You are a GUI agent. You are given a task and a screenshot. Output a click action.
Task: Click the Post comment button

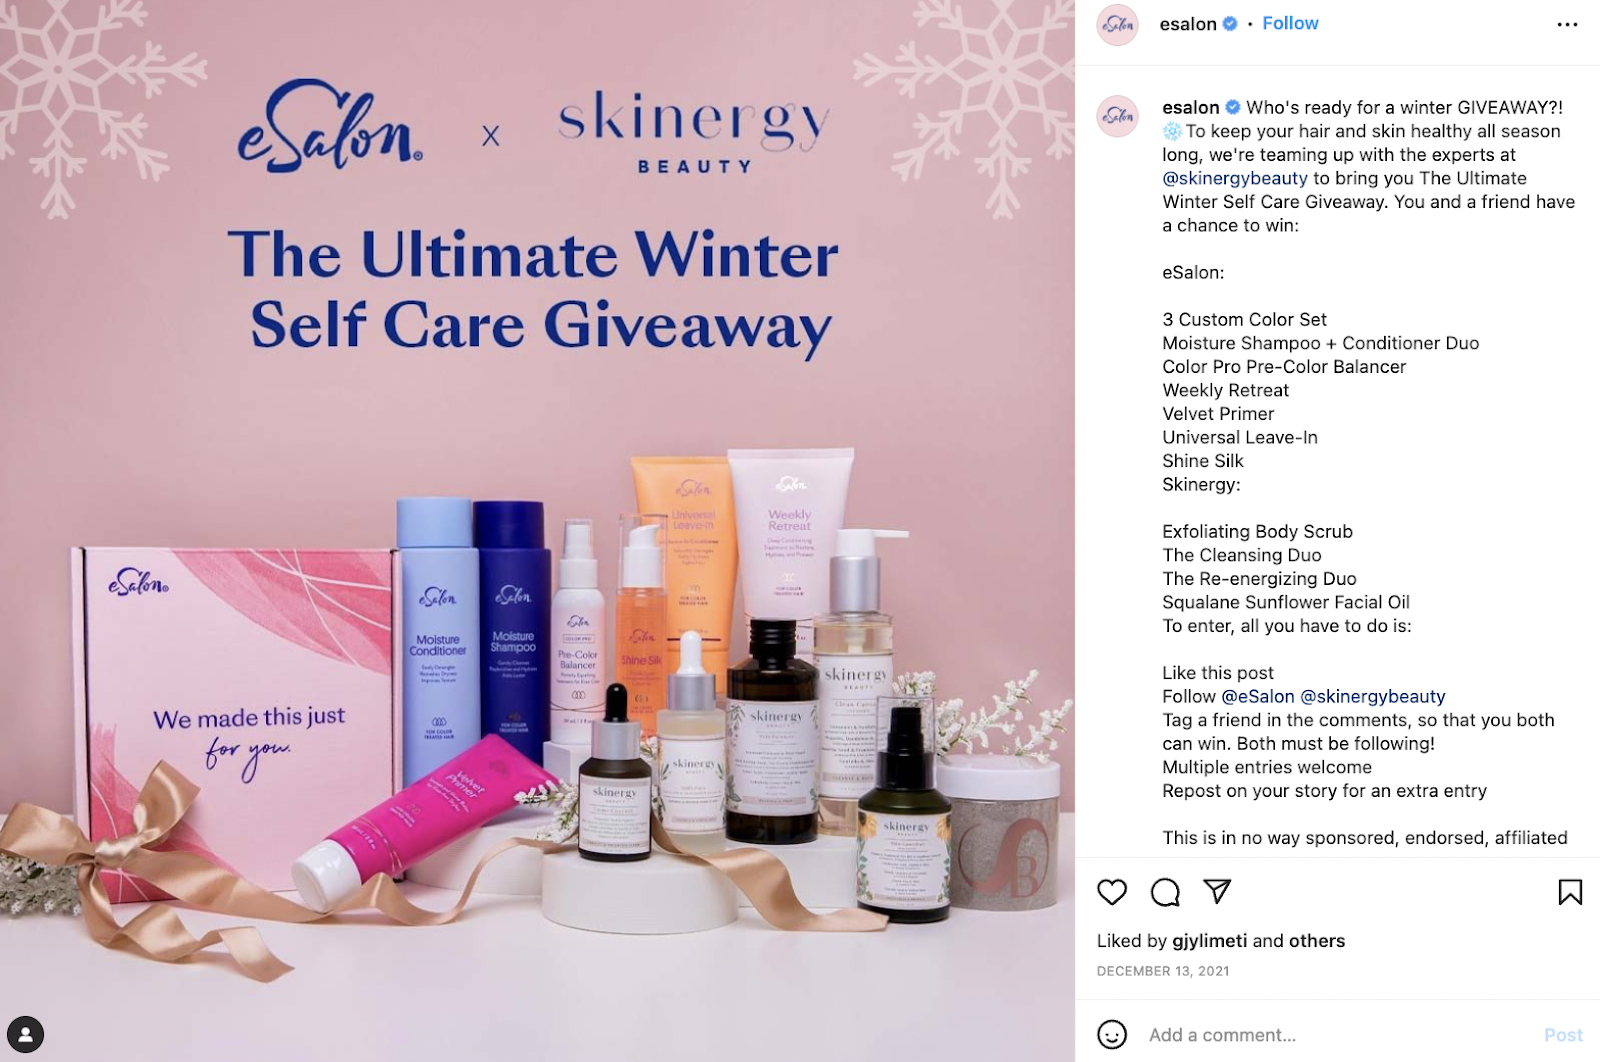tap(1563, 1035)
